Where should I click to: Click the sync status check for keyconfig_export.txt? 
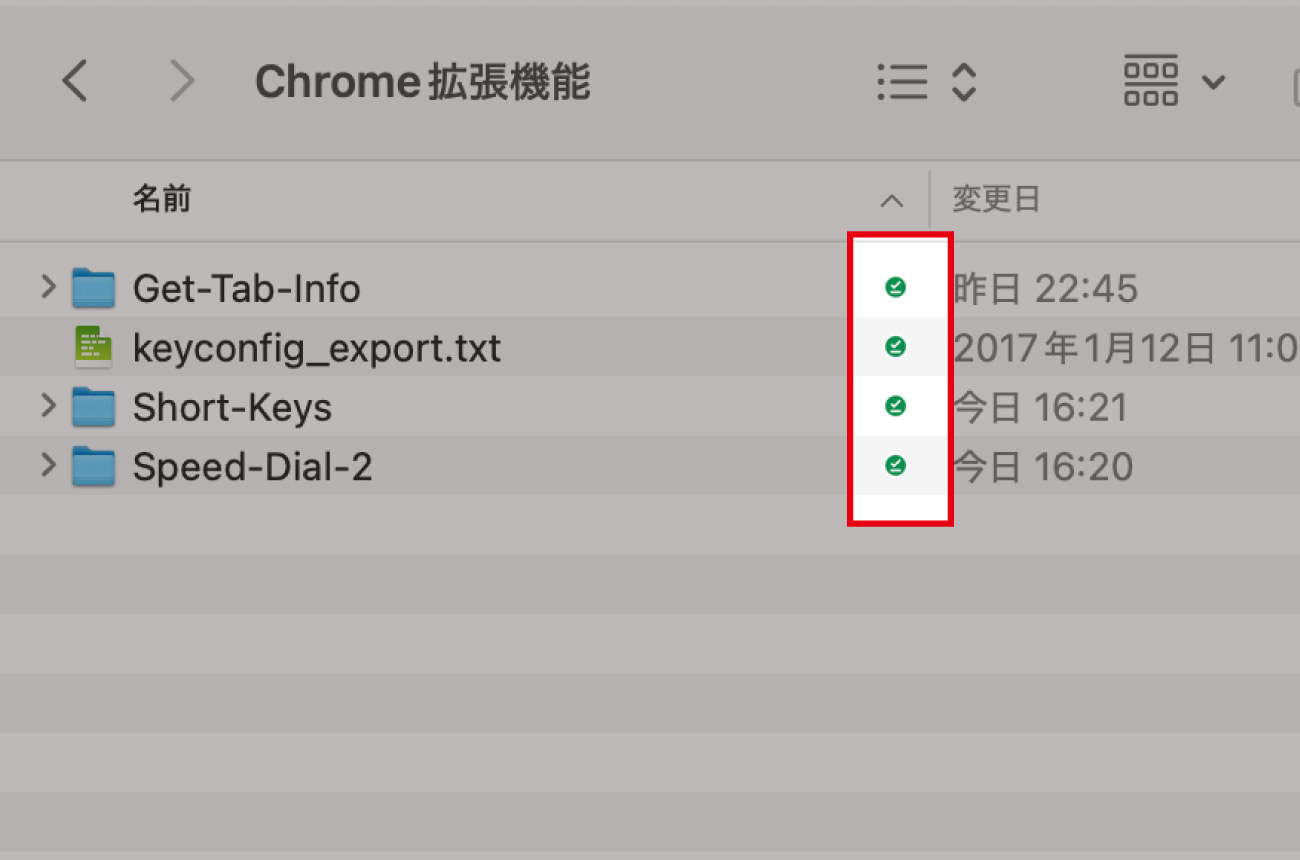(x=895, y=347)
